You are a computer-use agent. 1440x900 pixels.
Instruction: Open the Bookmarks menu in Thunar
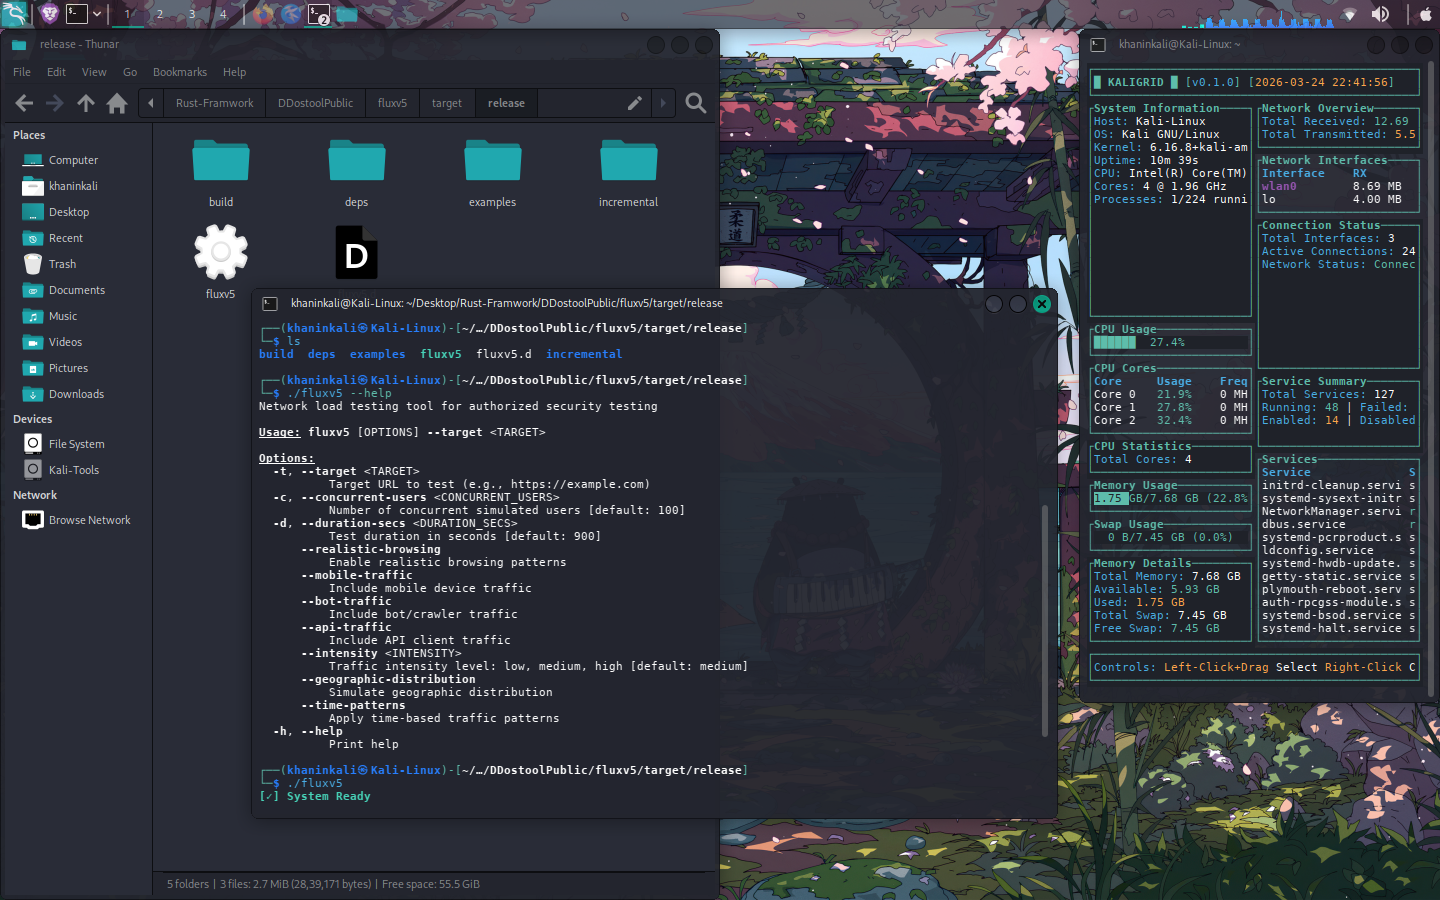pos(180,72)
